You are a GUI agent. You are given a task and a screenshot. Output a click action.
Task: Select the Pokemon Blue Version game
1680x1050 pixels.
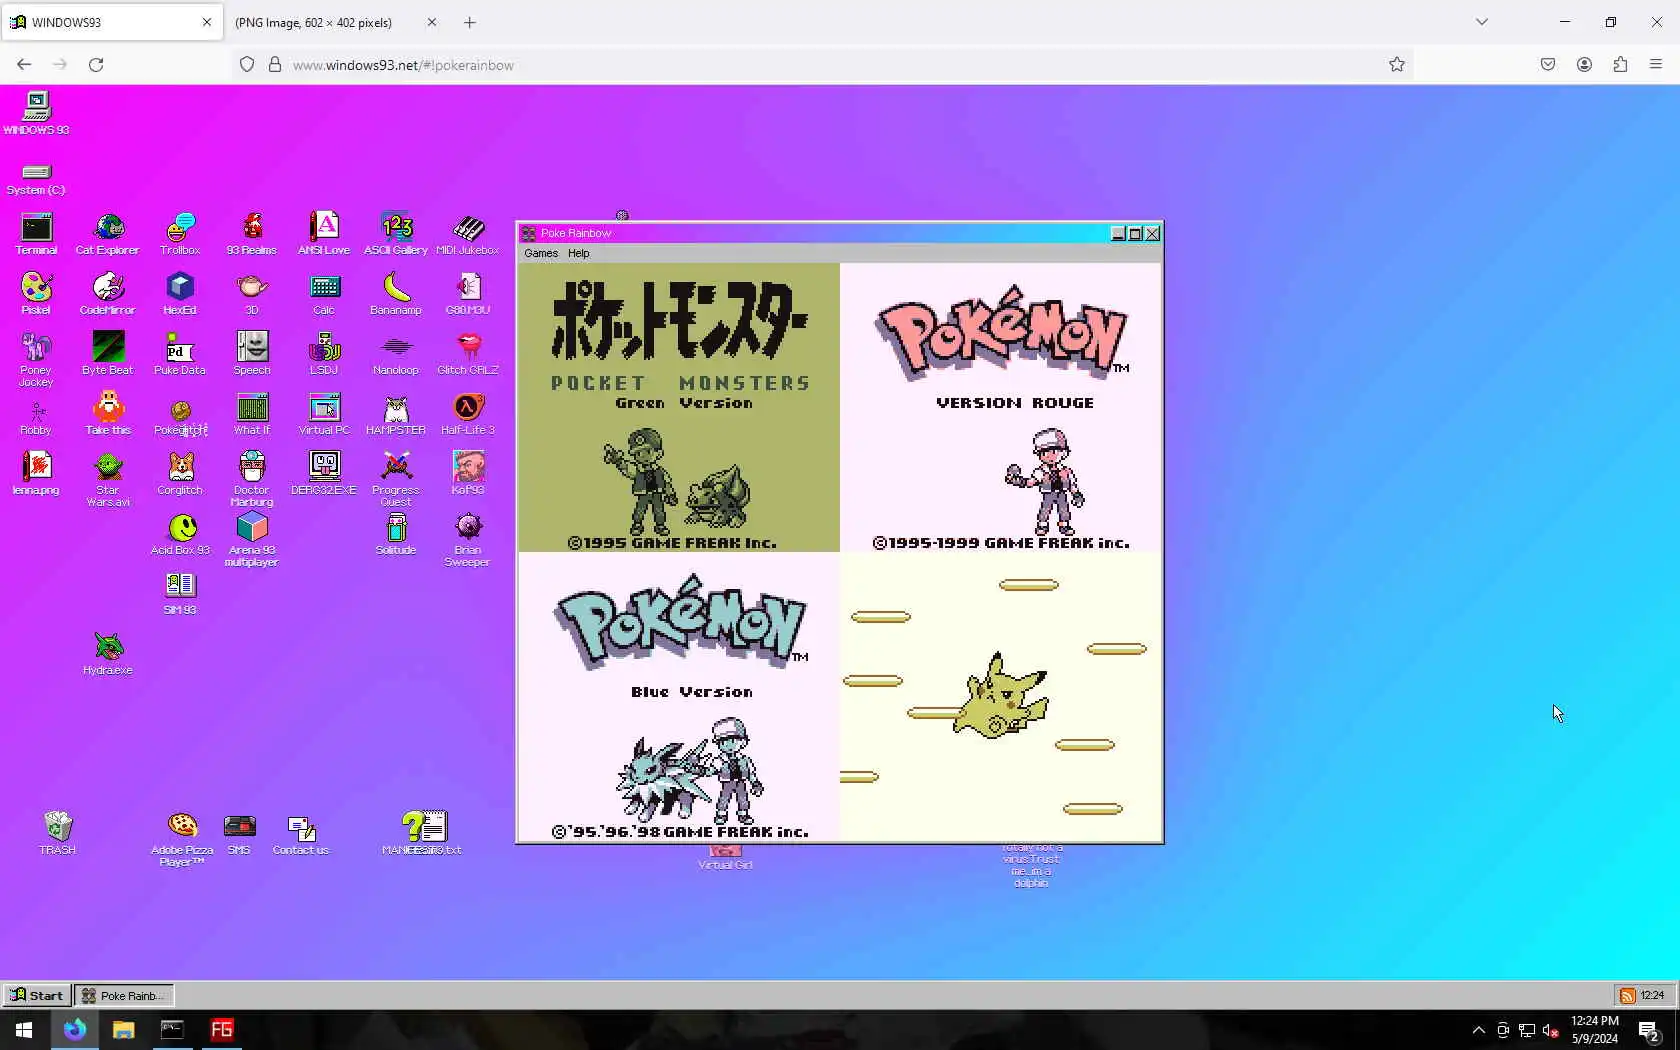click(679, 697)
